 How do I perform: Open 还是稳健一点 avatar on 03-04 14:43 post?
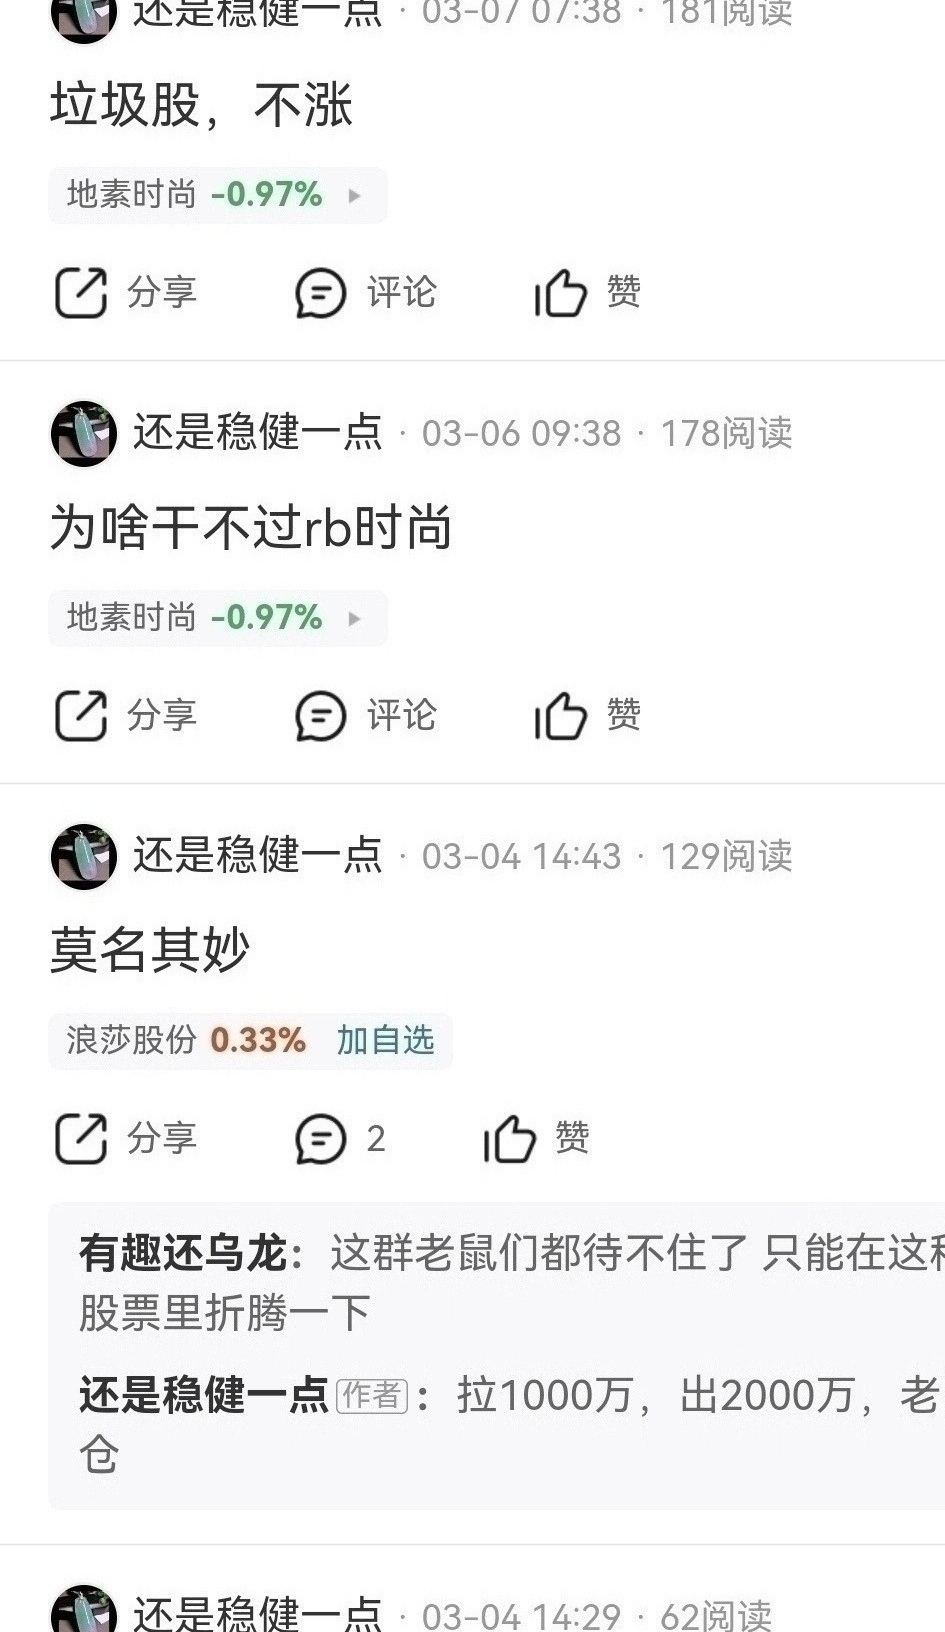pos(84,856)
